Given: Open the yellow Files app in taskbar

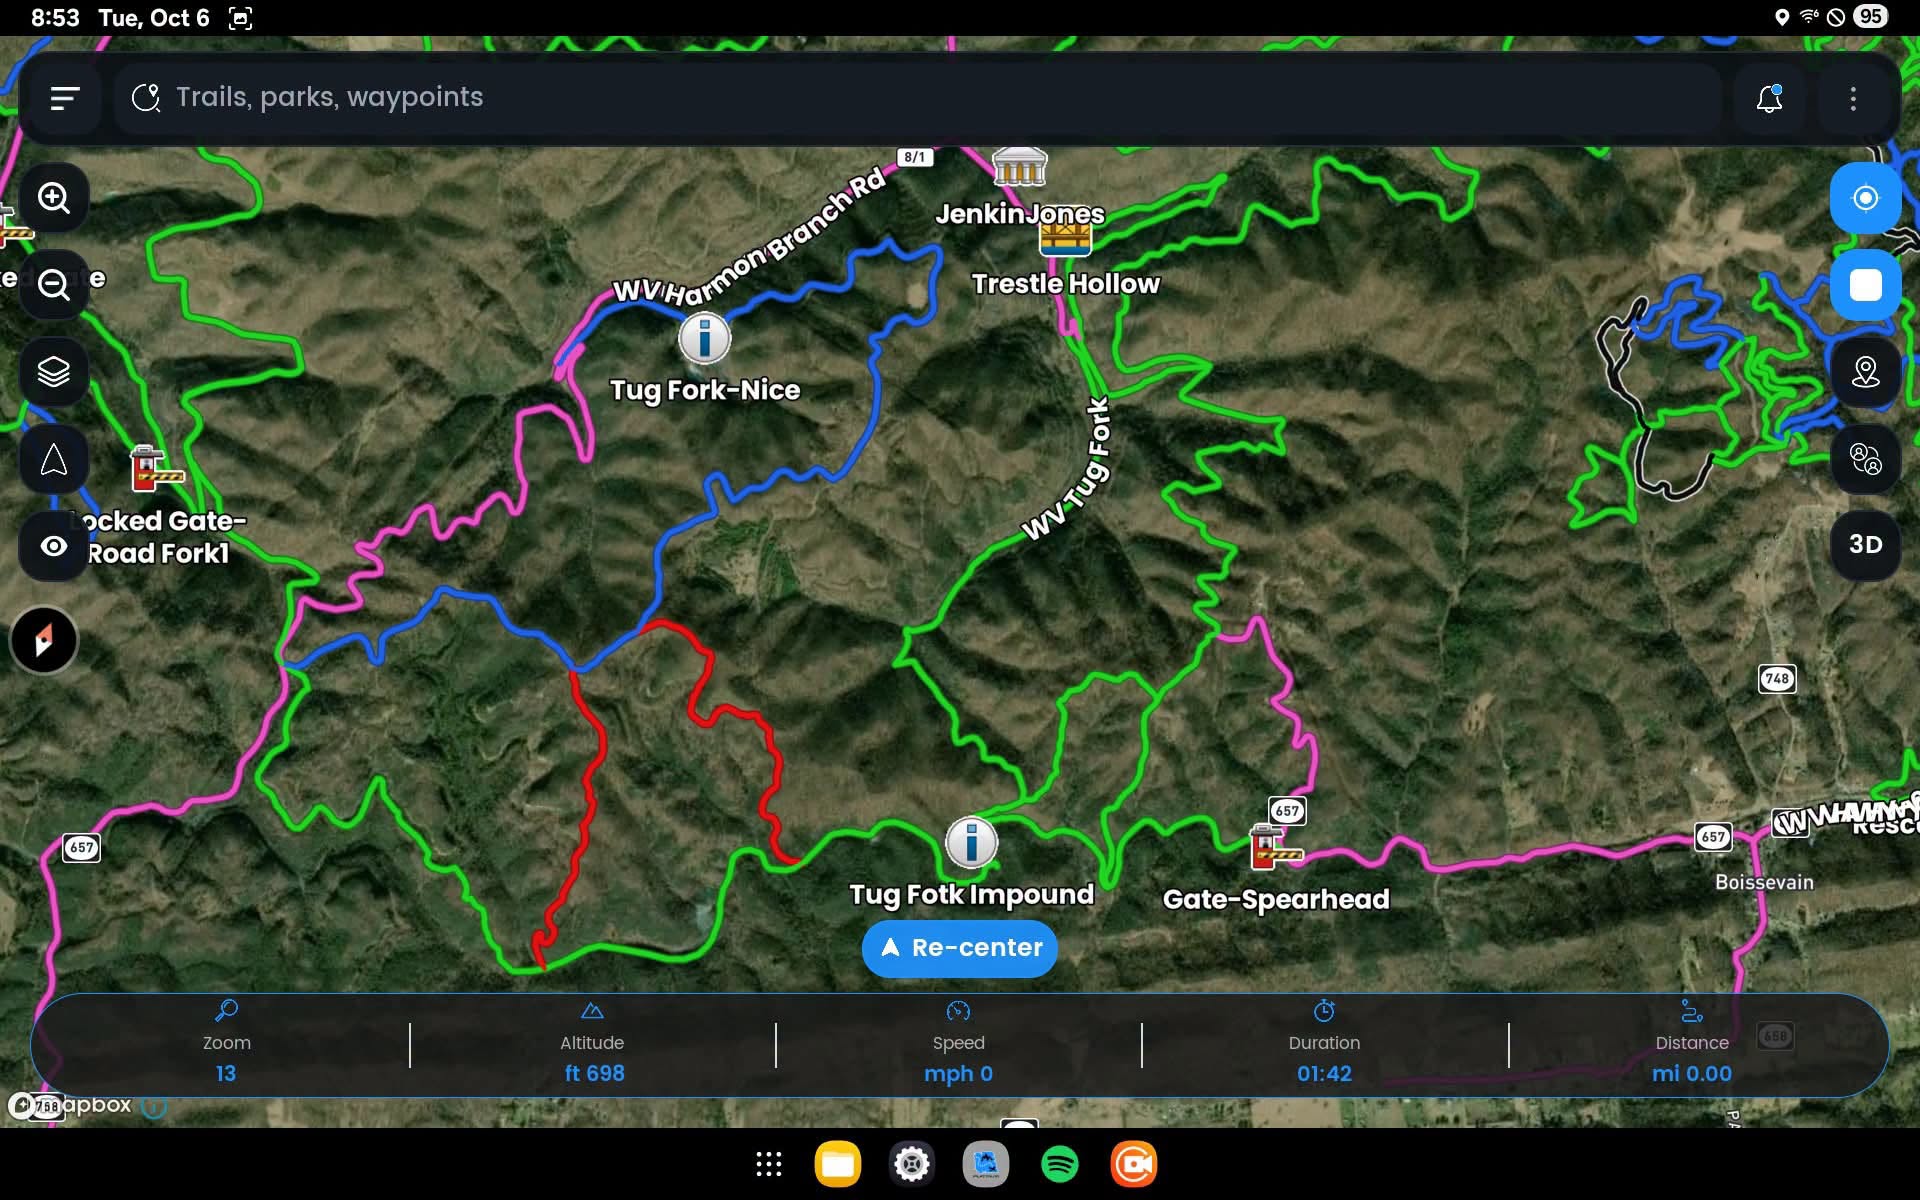Looking at the screenshot, I should [x=838, y=1164].
